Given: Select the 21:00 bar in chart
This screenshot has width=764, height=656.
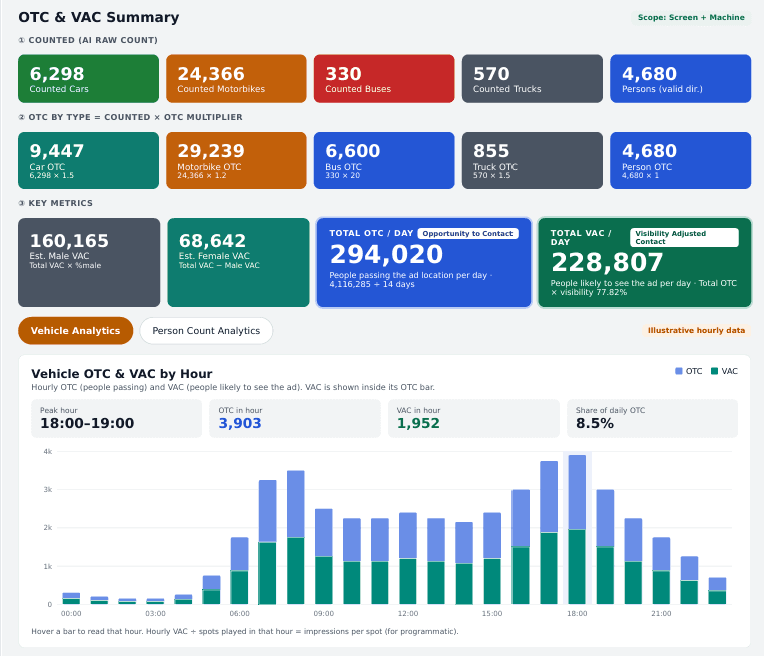Looking at the screenshot, I should tap(661, 571).
